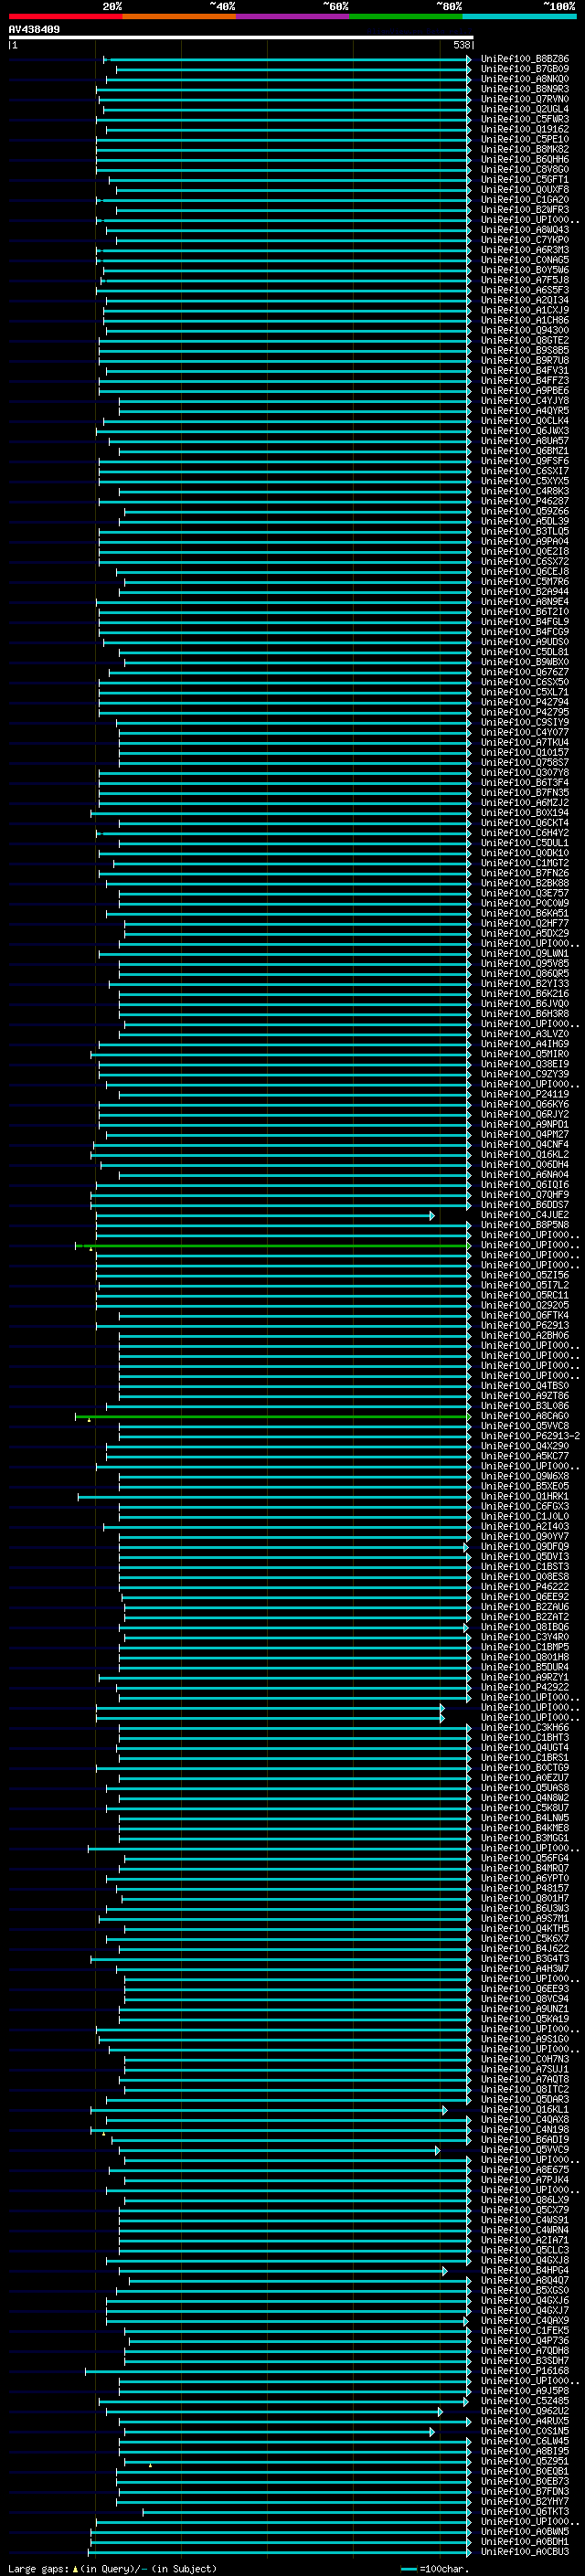Viewport: 585px width, 2576px height.
Task: Open UniRef100_Q94300 entry
Action: click(x=525, y=330)
